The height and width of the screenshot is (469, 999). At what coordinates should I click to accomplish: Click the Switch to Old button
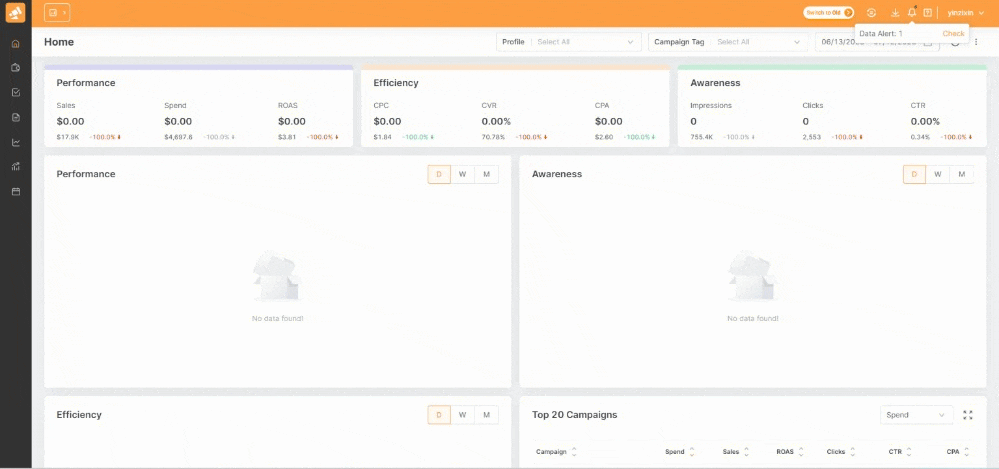828,13
